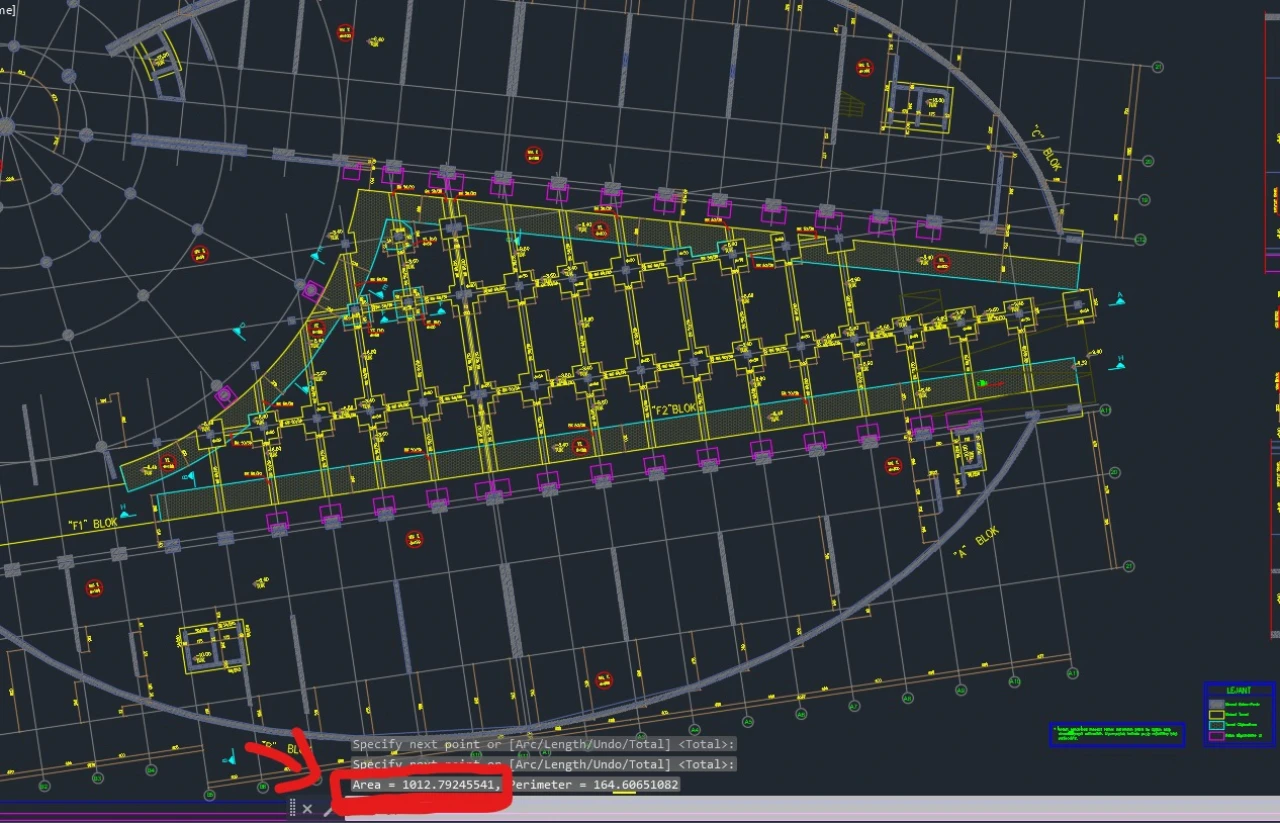Select the yellow rectangle swatch in LEJANT legend
1280x823 pixels.
tap(1216, 715)
